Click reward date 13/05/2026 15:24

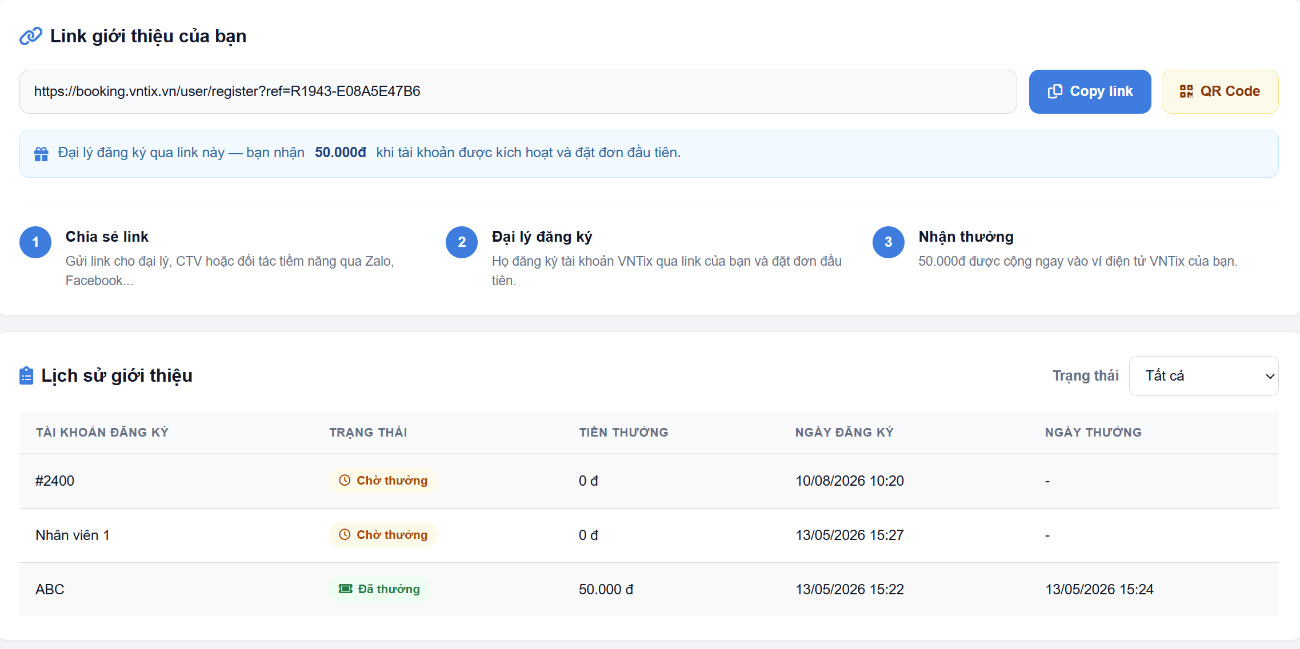click(1099, 589)
